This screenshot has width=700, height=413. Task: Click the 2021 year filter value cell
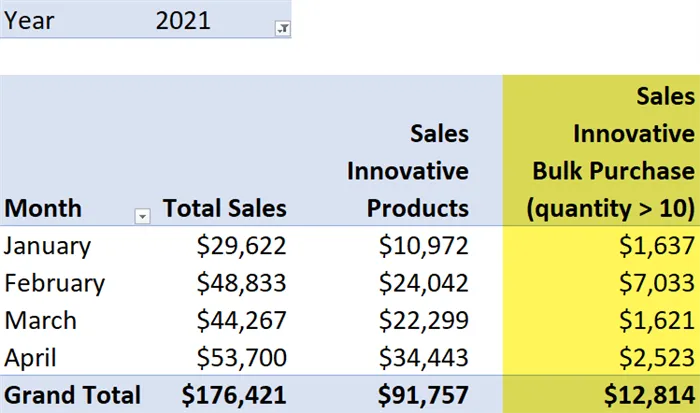183,20
